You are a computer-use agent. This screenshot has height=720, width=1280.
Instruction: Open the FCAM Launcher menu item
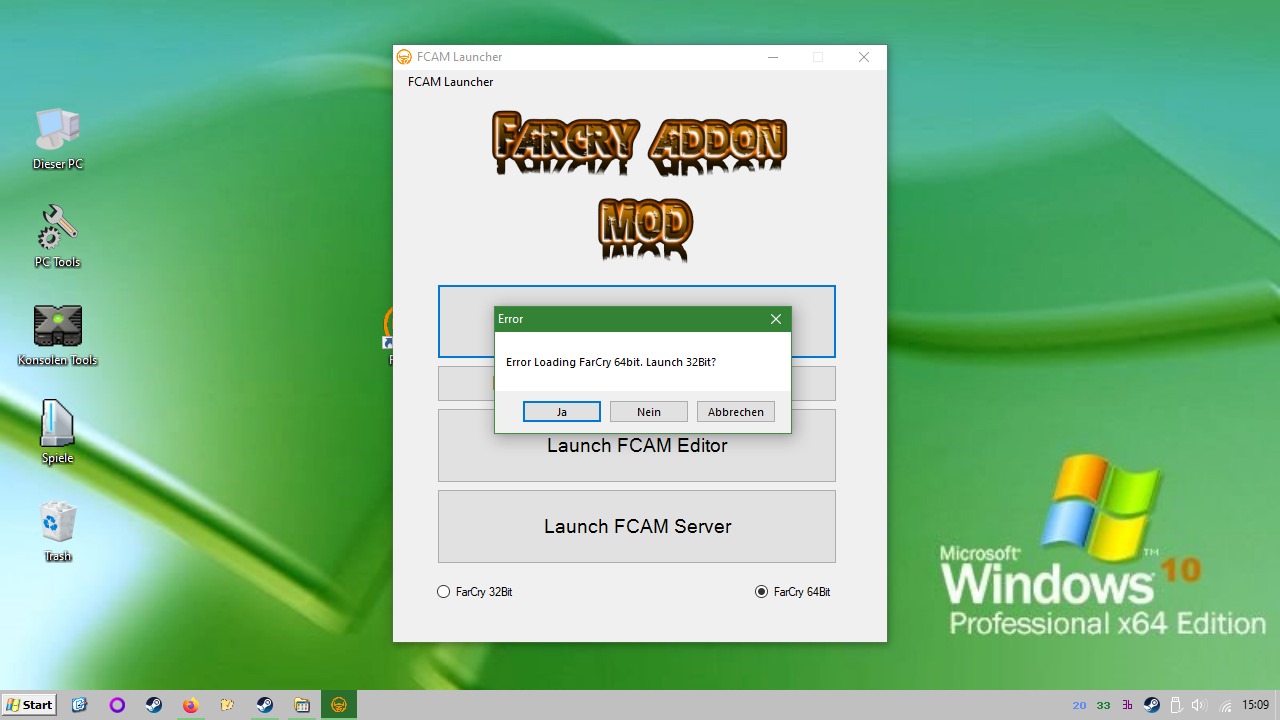[450, 82]
